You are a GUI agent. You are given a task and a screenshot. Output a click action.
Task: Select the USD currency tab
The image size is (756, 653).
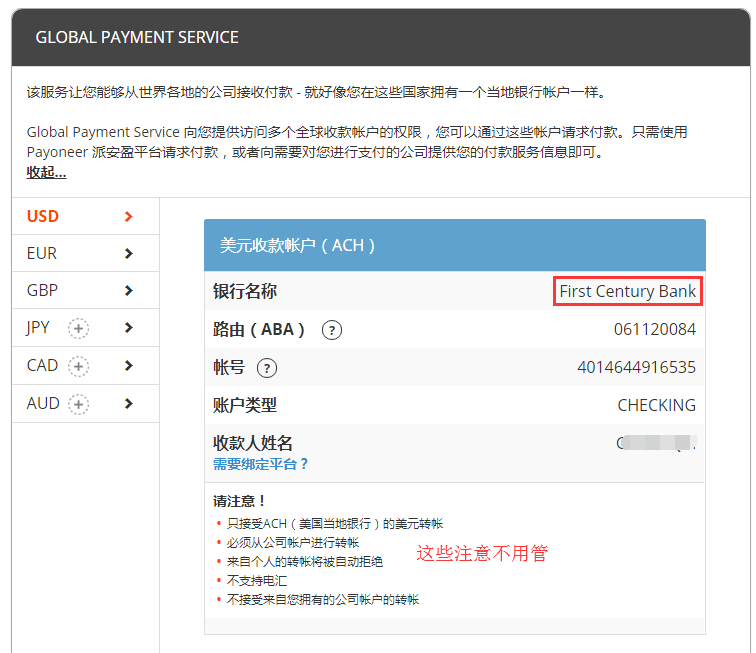(85, 217)
